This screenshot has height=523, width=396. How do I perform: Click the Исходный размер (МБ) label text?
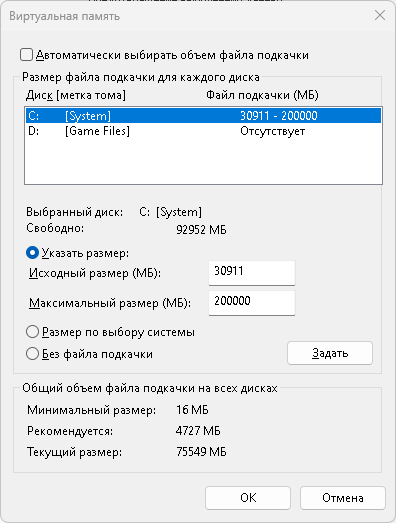click(95, 273)
